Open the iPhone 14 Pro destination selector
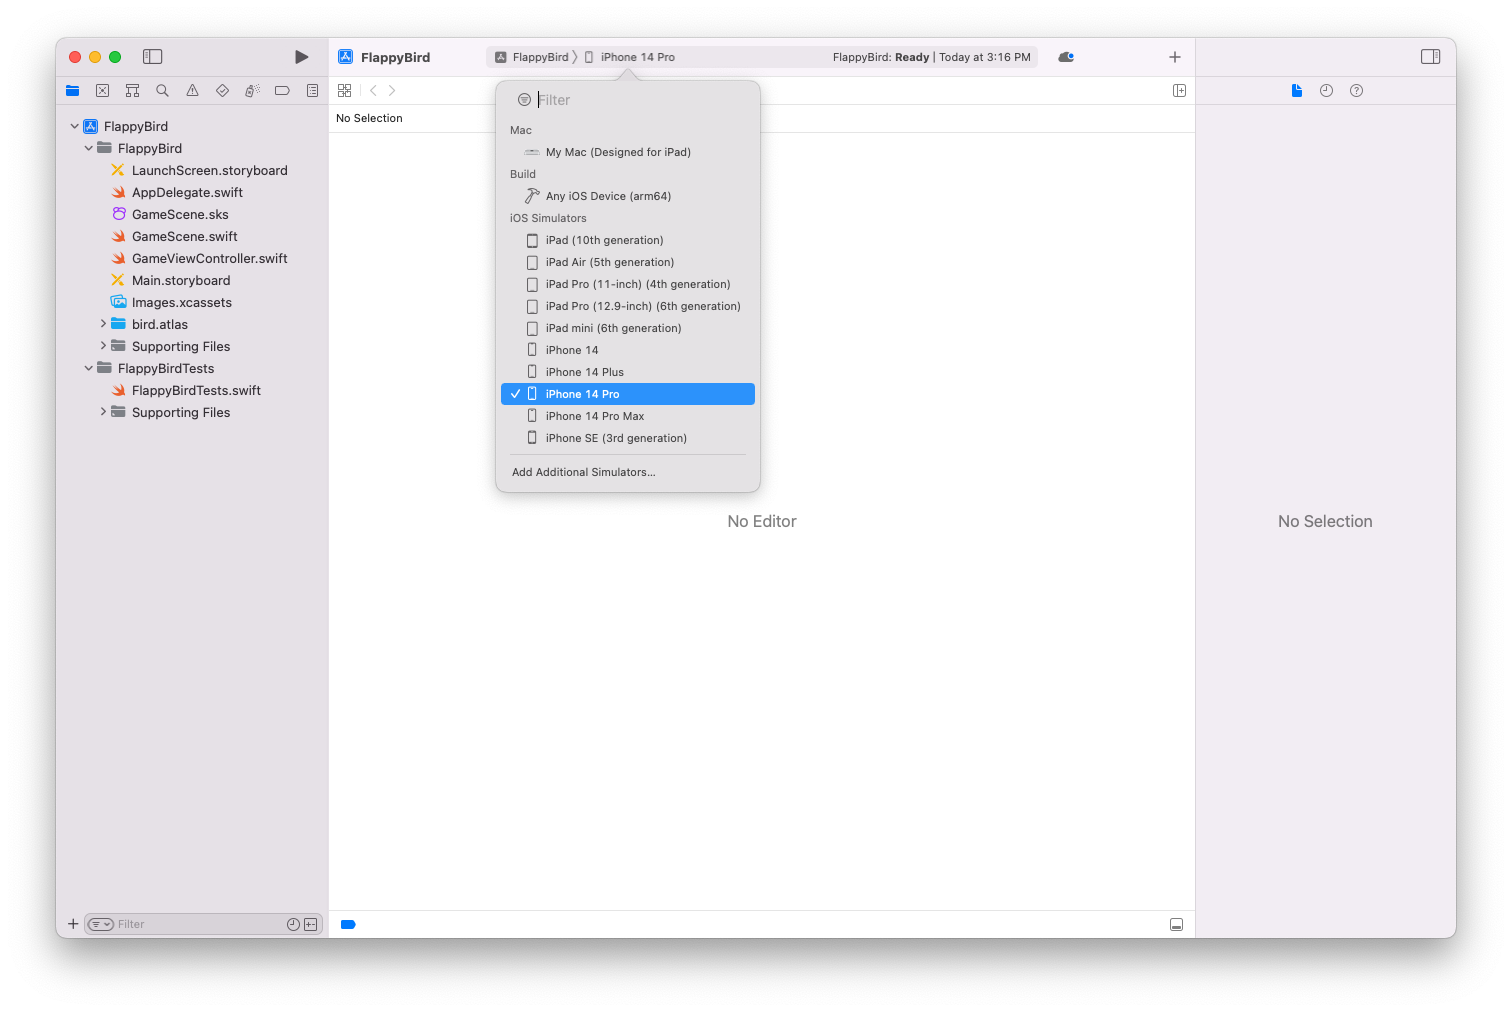The width and height of the screenshot is (1512, 1012). (630, 57)
